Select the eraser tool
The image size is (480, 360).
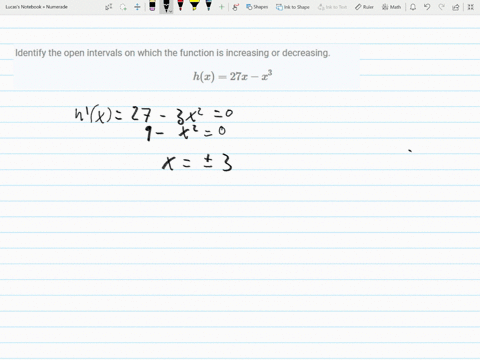(152, 6)
